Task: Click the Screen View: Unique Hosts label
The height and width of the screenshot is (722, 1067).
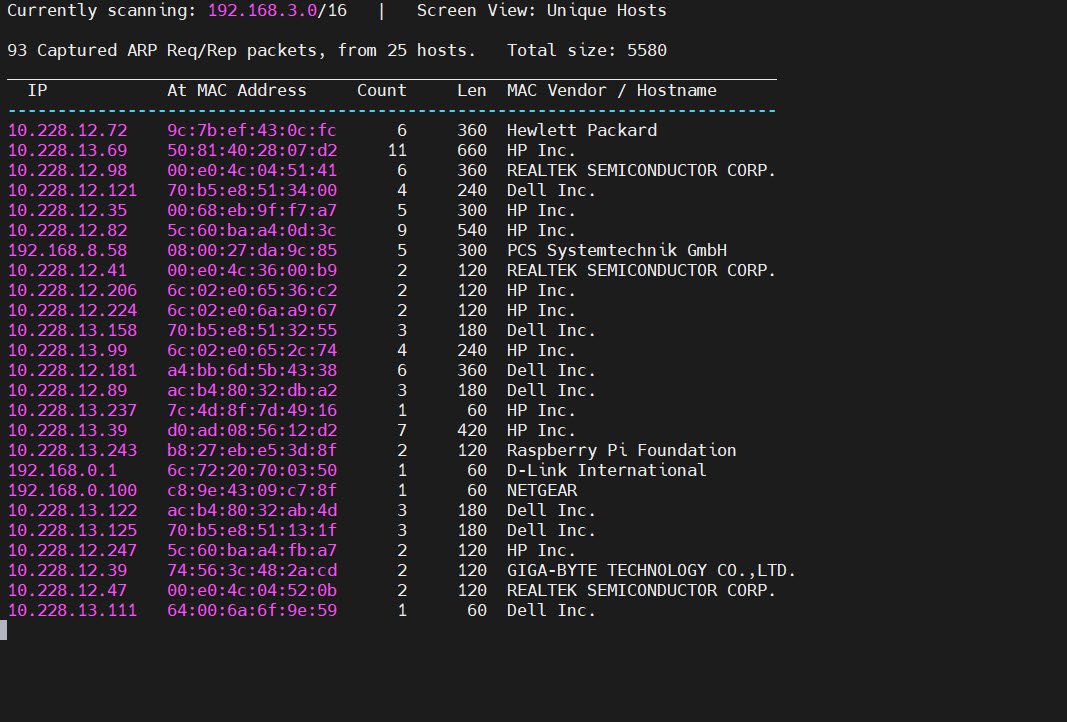Action: pos(542,11)
